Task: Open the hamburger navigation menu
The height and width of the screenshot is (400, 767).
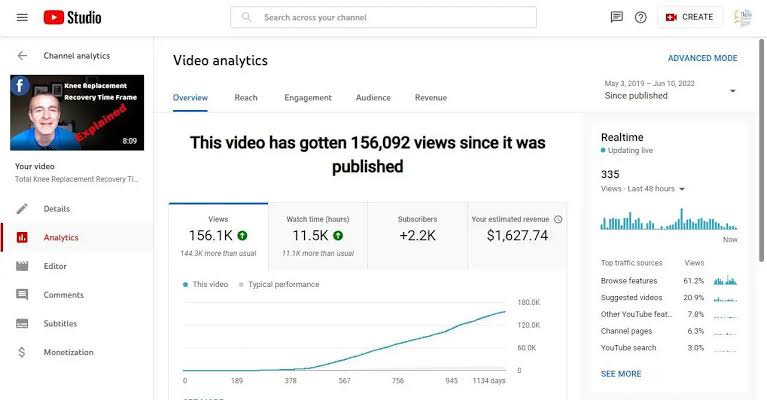Action: [22, 18]
